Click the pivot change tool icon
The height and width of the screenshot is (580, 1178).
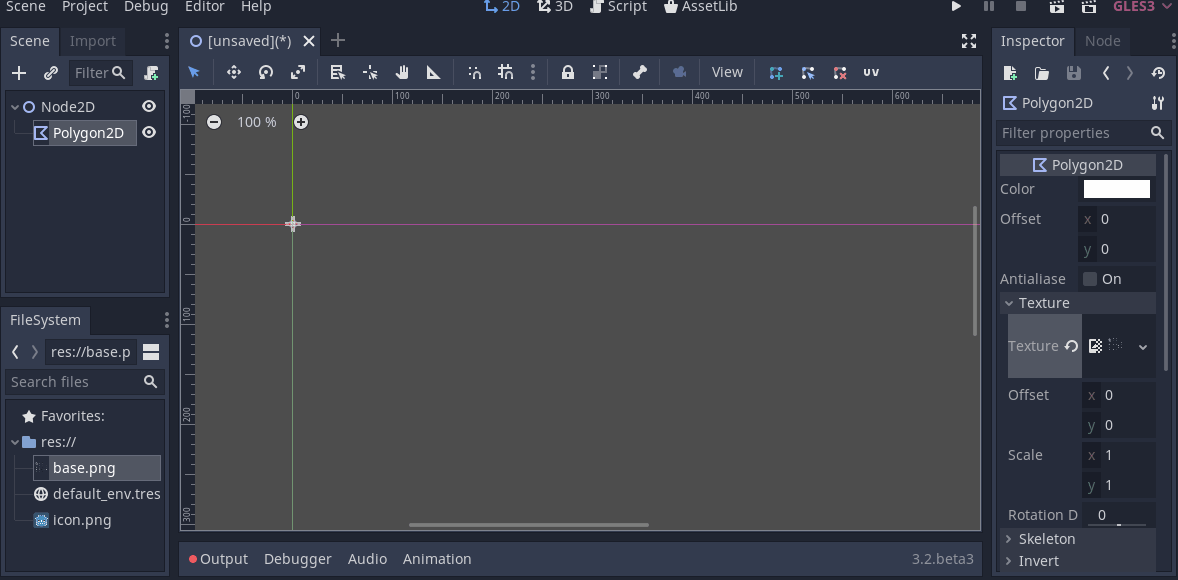370,72
